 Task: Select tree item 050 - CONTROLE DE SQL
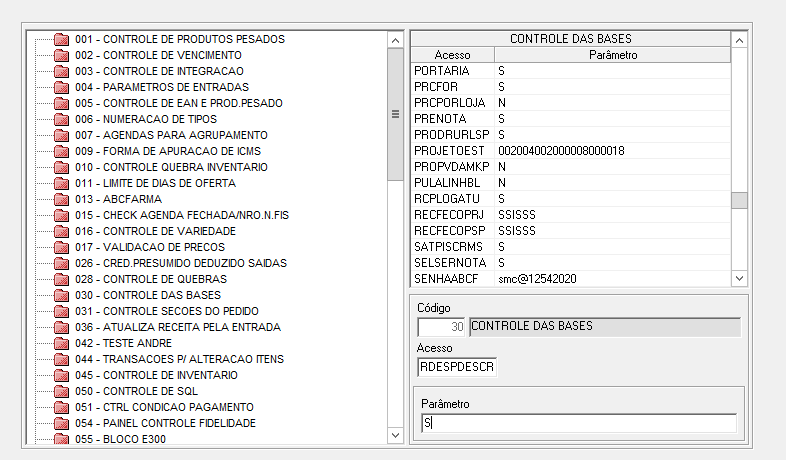(136, 391)
